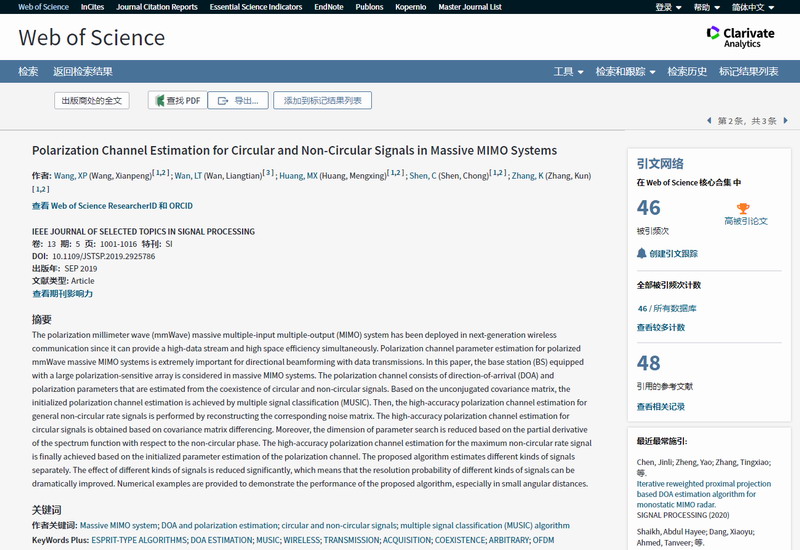Click the 导出 export button
The image size is (800, 550).
coord(238,100)
